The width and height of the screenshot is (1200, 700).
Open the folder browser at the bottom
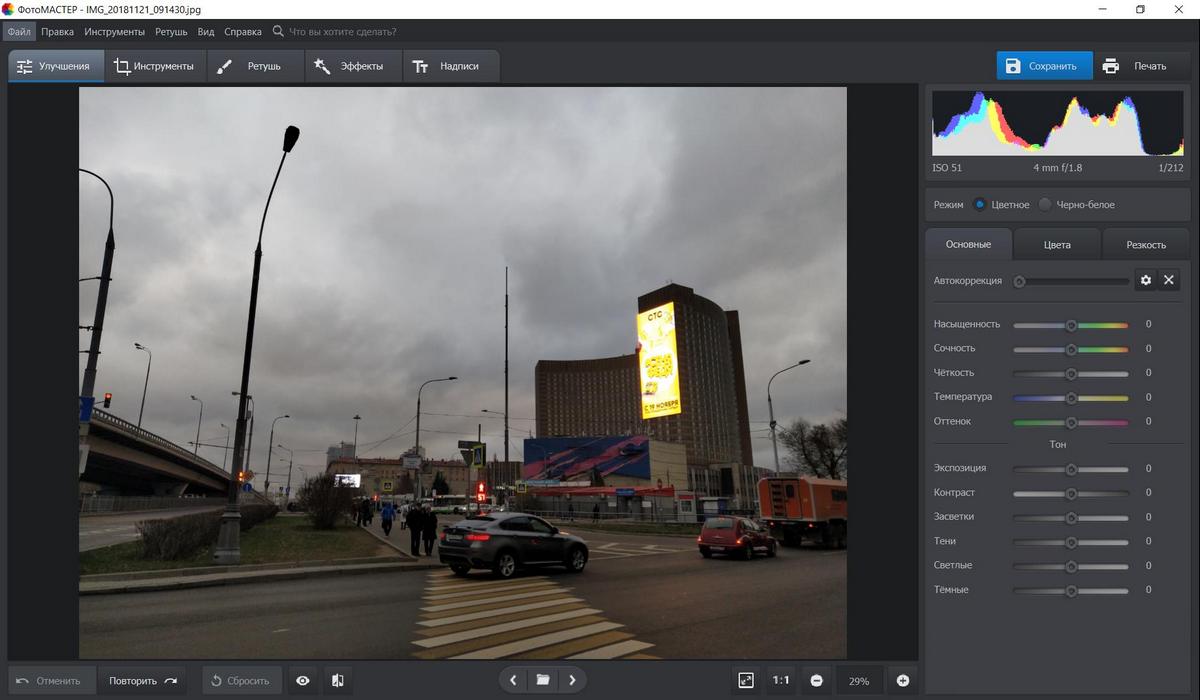(542, 680)
